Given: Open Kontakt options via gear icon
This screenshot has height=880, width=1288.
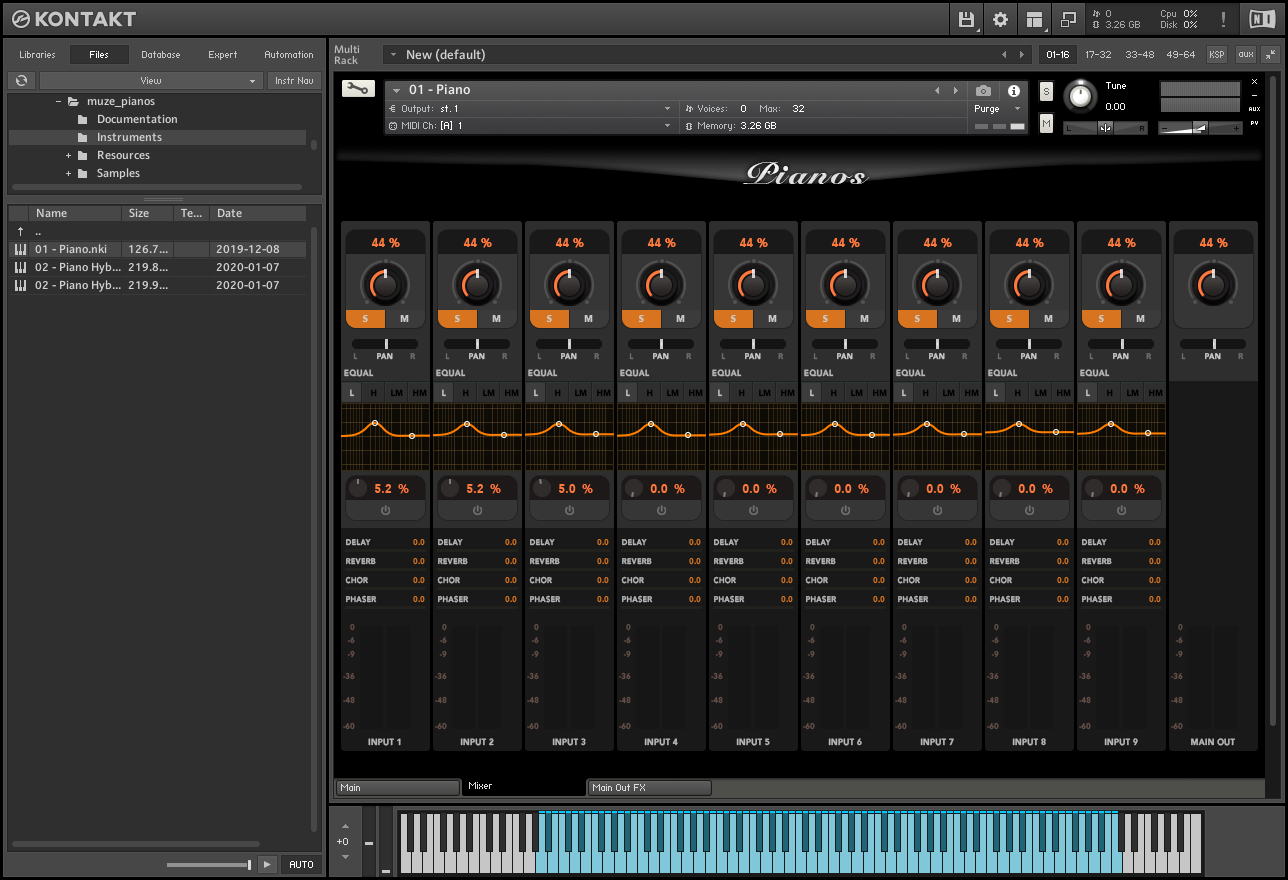Looking at the screenshot, I should pos(1000,19).
